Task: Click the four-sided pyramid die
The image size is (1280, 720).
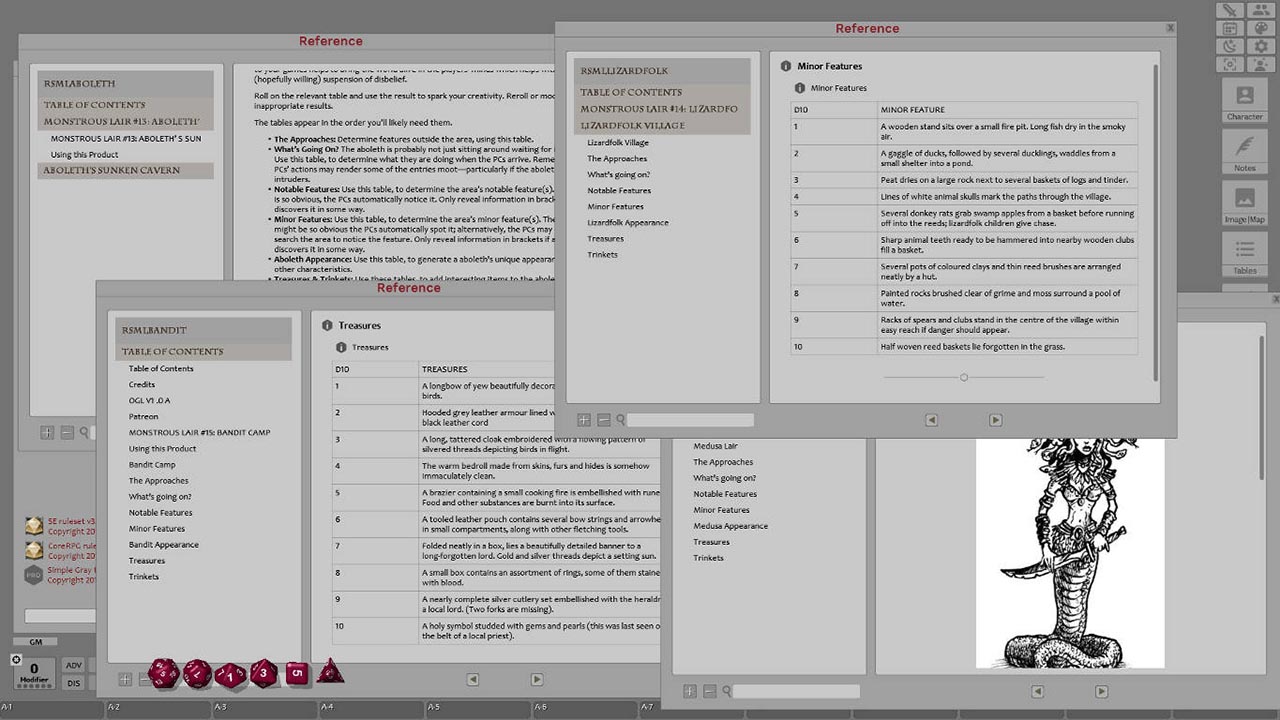Action: 330,672
